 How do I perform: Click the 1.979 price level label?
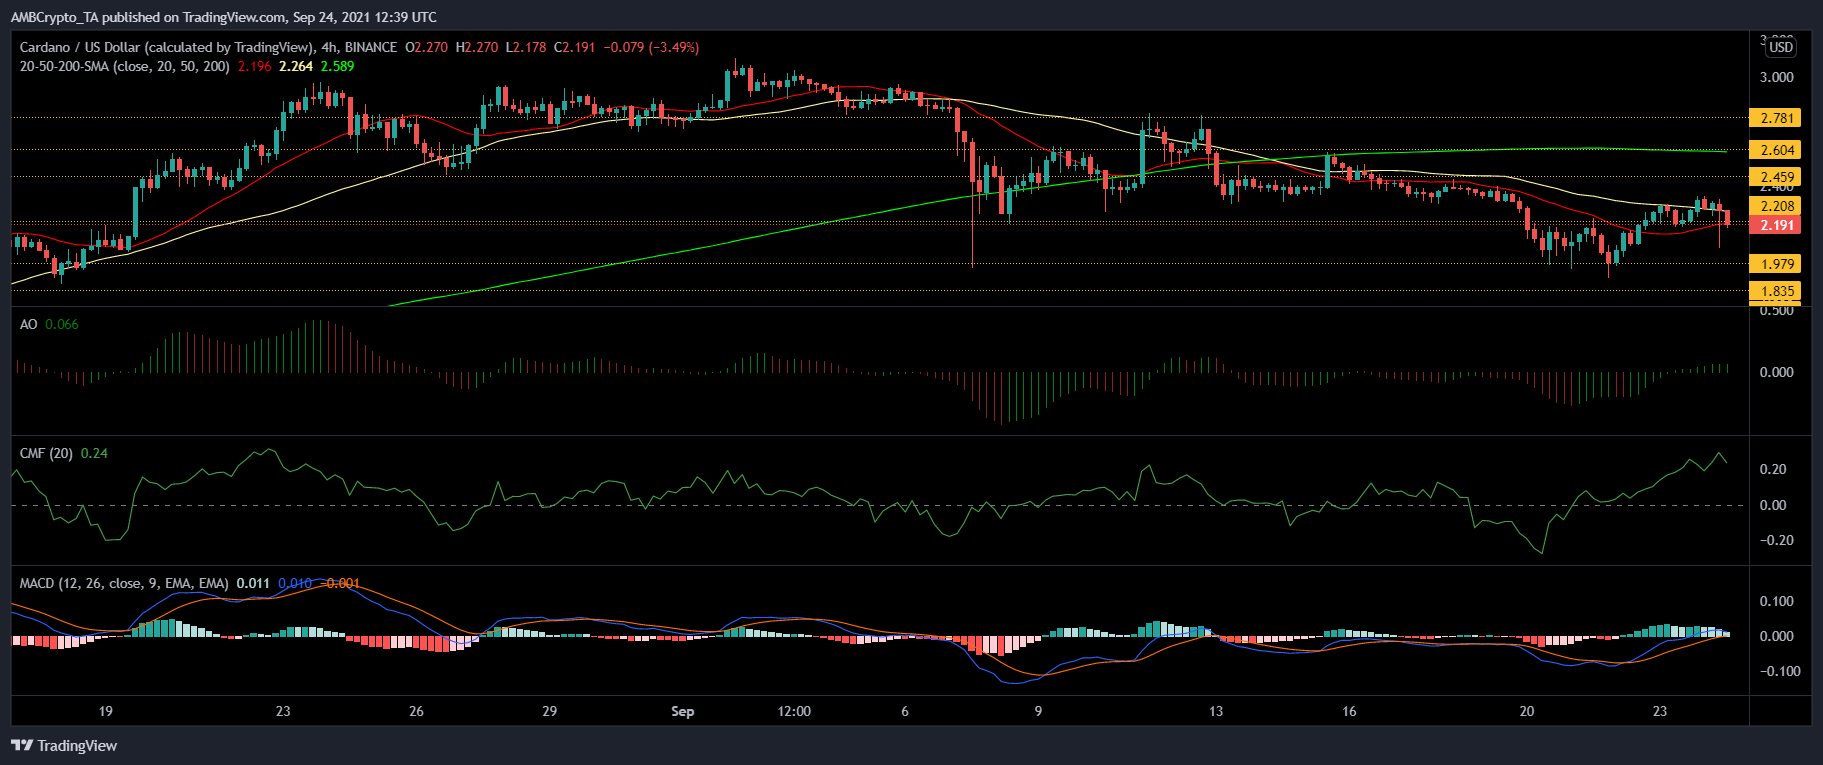1777,264
